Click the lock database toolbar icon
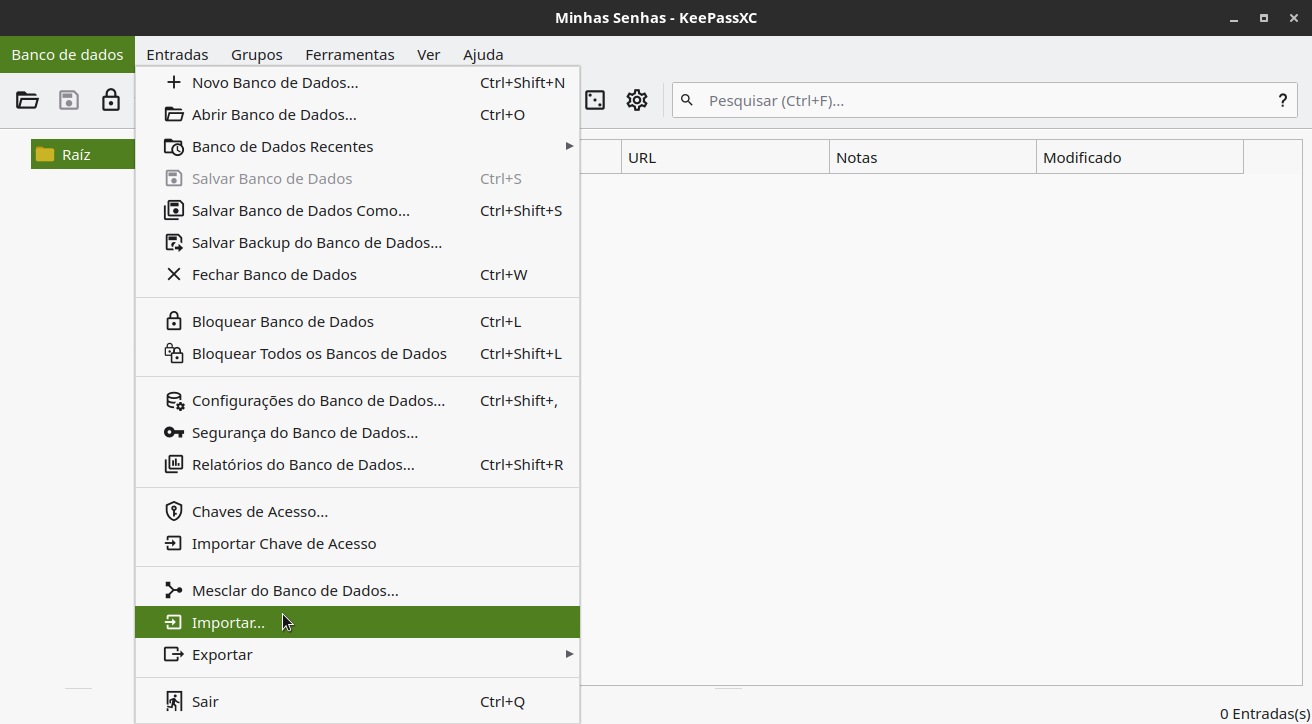This screenshot has height=724, width=1312. tap(111, 100)
